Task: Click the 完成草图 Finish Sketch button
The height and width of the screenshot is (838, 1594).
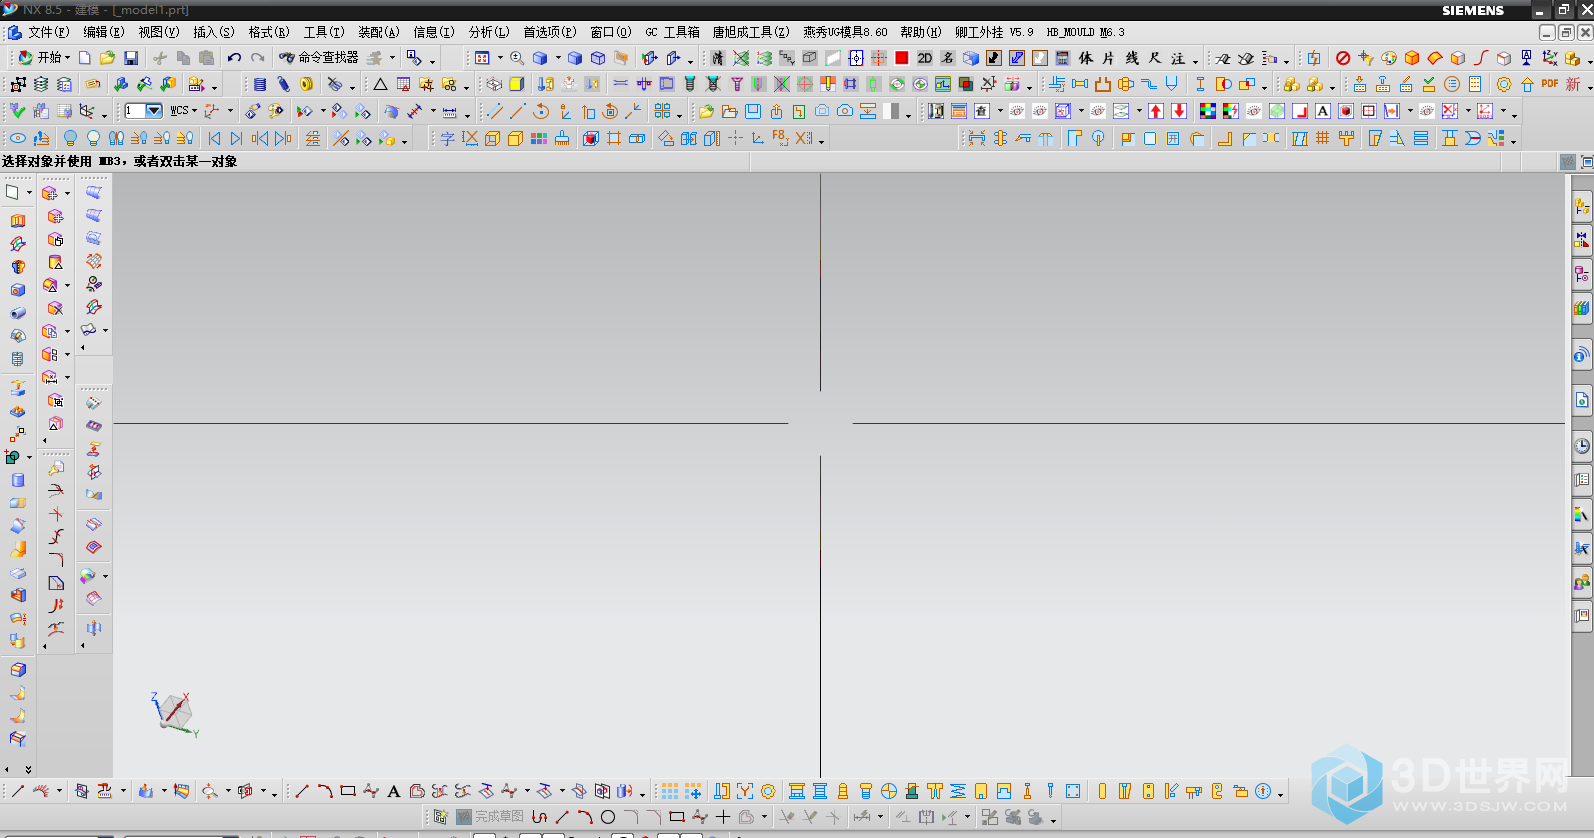Action: (x=490, y=817)
